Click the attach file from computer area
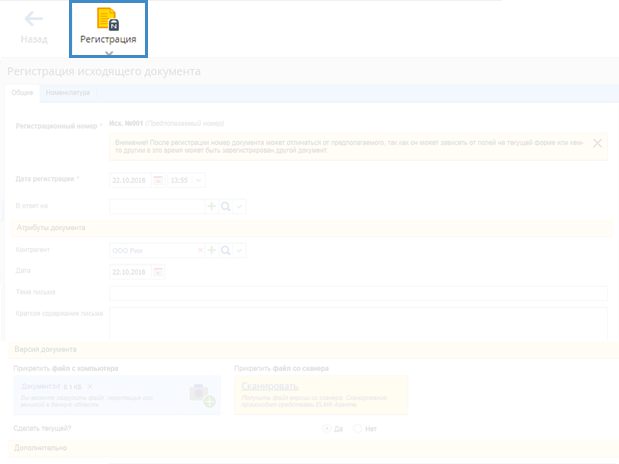Image resolution: width=619 pixels, height=464 pixels. [x=116, y=395]
